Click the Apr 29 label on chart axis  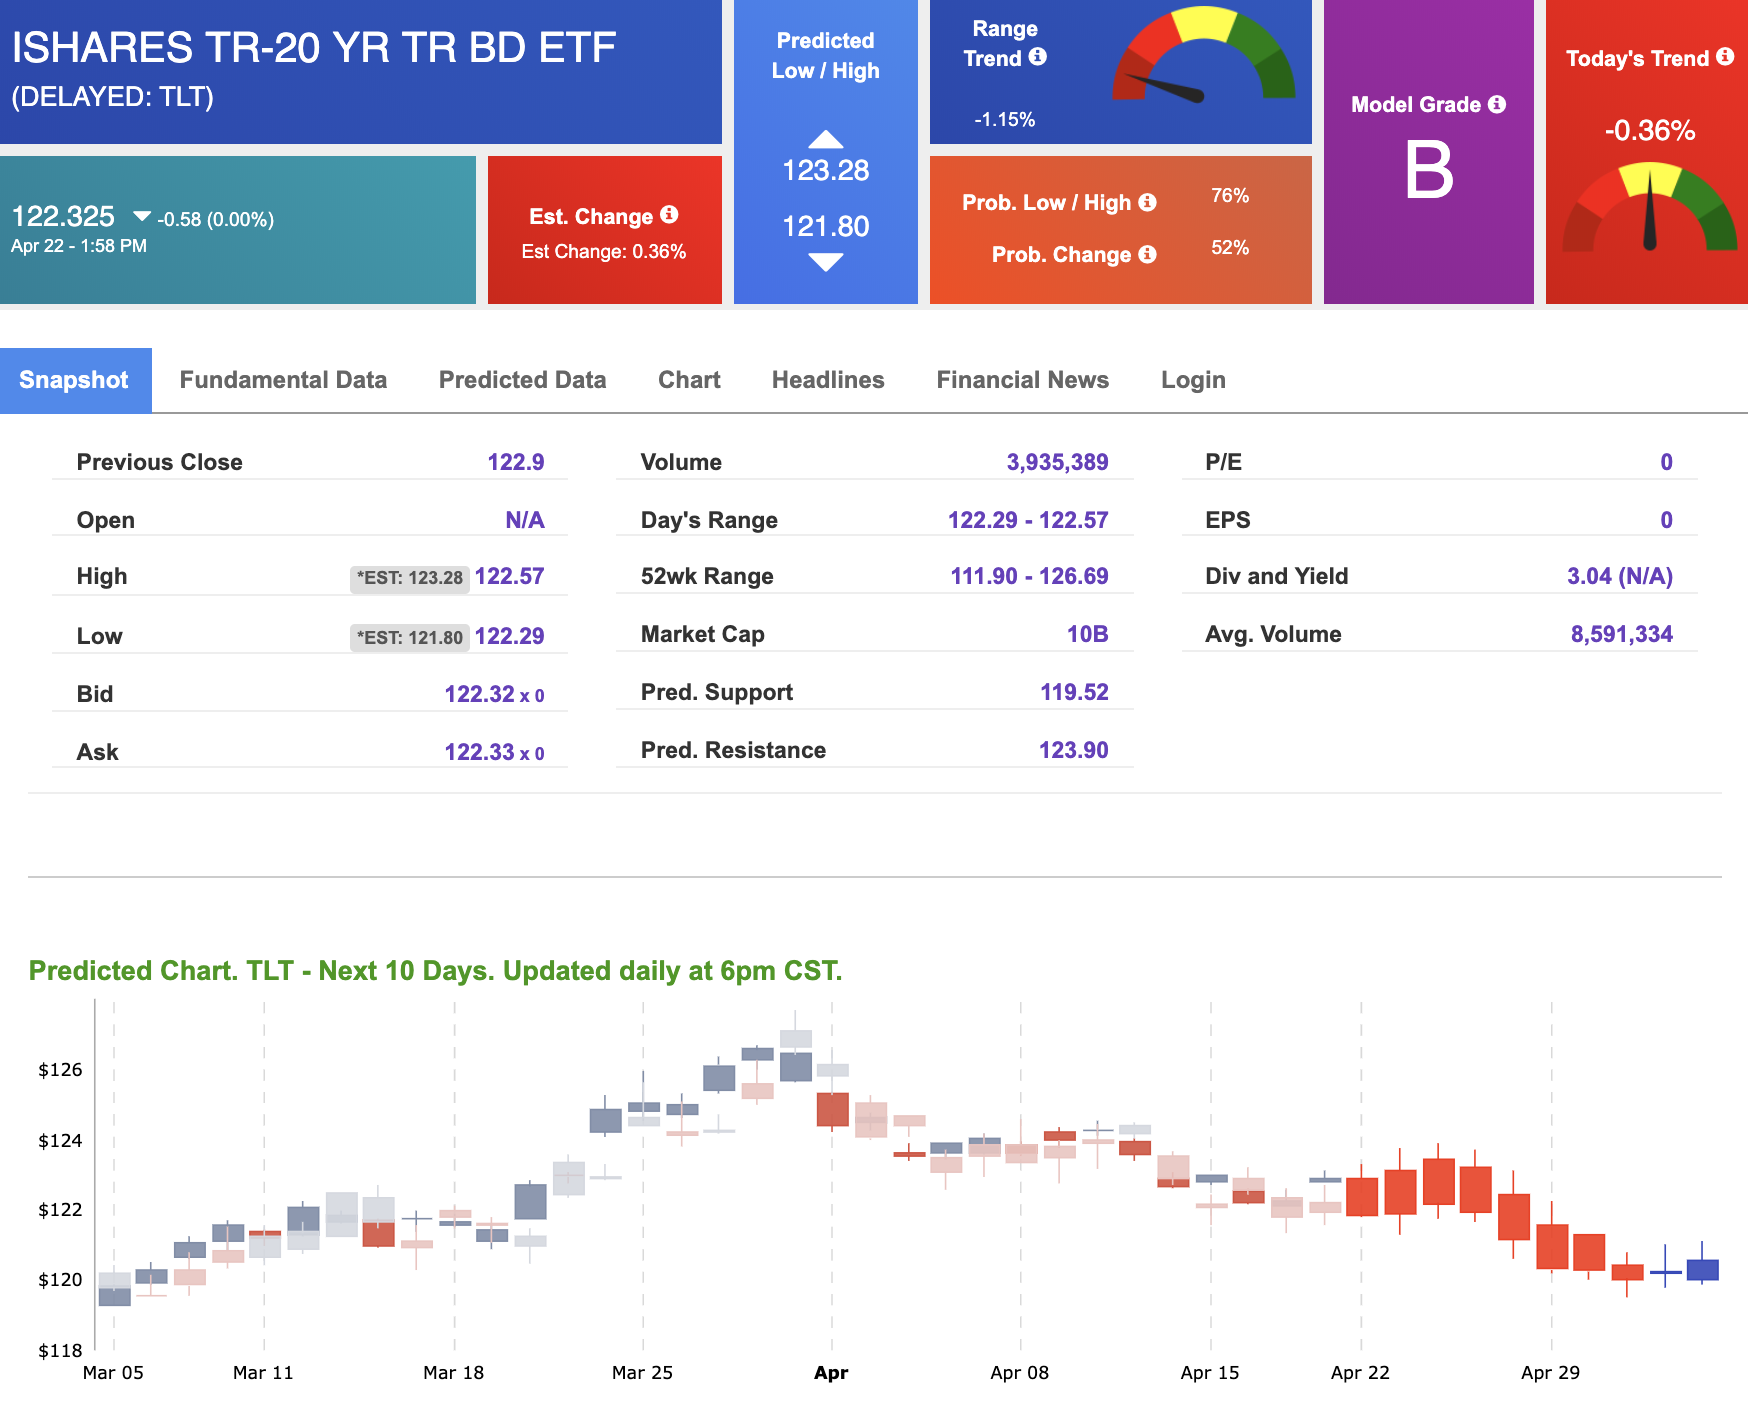point(1550,1373)
